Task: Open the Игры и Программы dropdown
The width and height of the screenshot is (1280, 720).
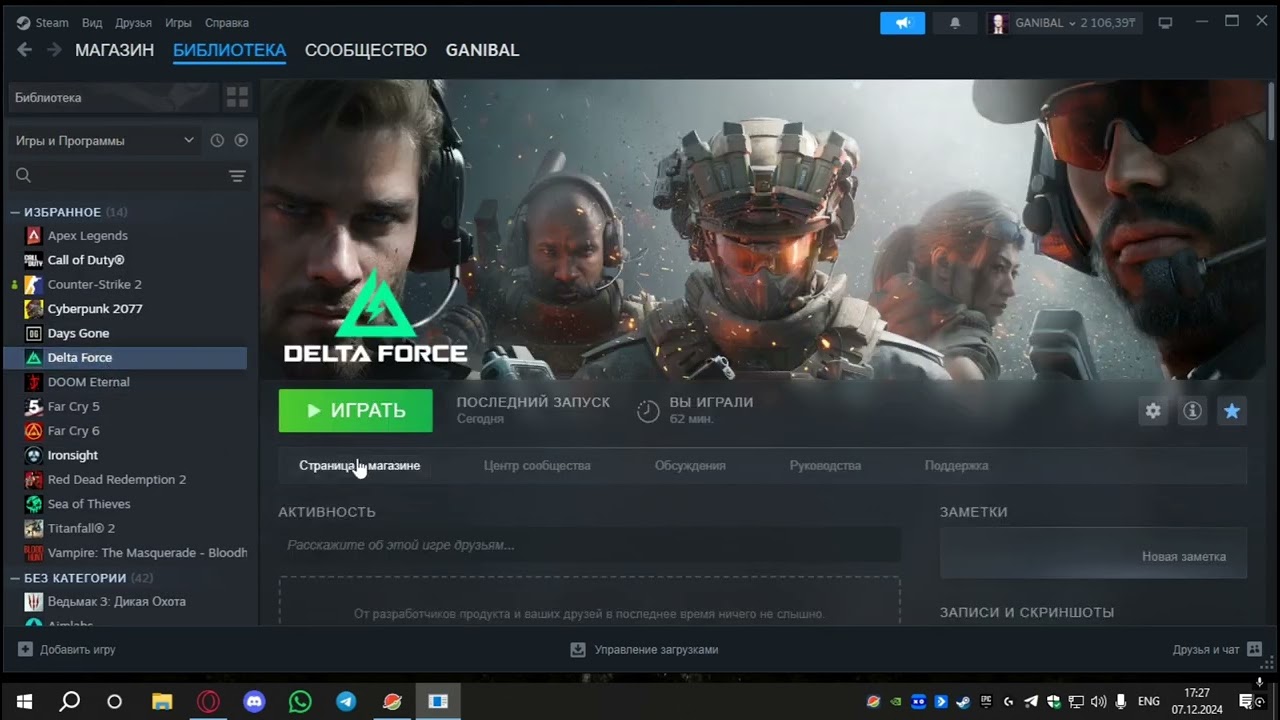Action: 105,141
